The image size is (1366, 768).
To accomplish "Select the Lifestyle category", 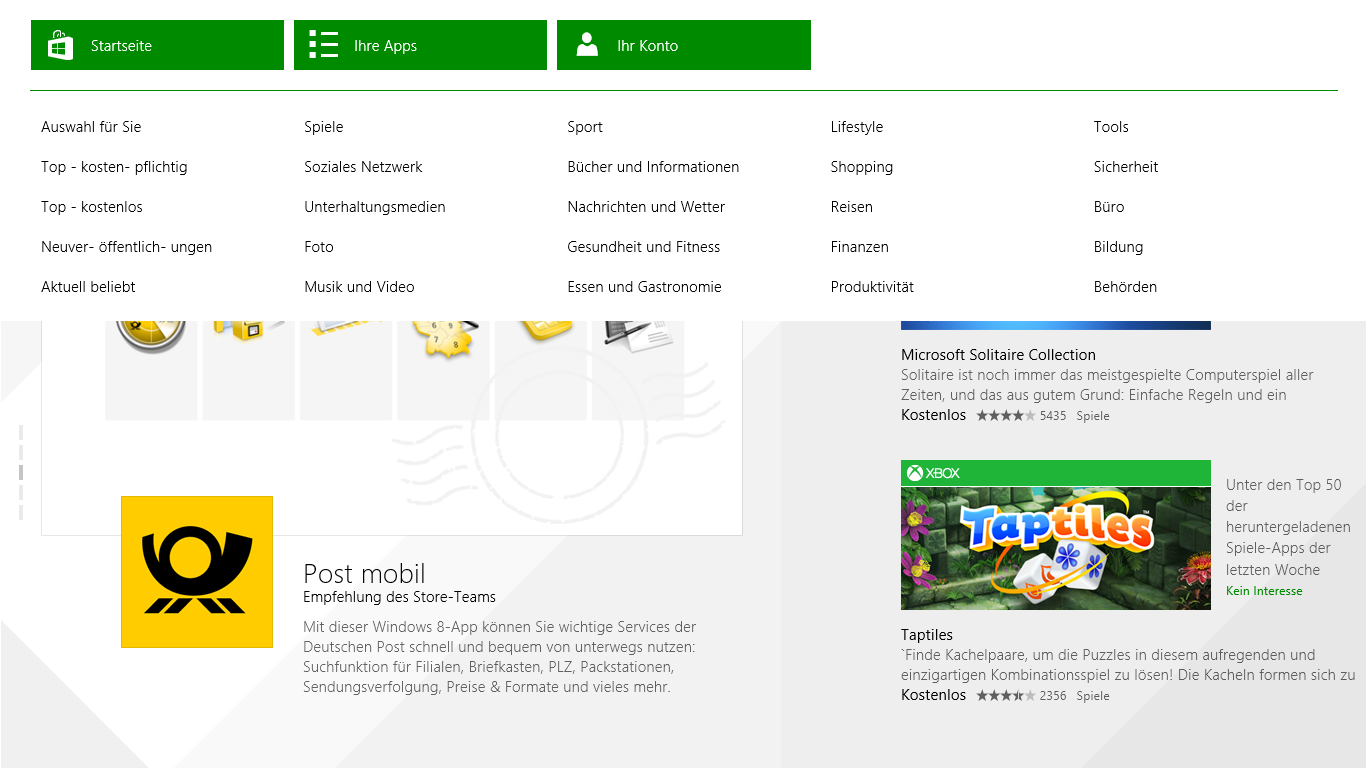I will [x=857, y=127].
